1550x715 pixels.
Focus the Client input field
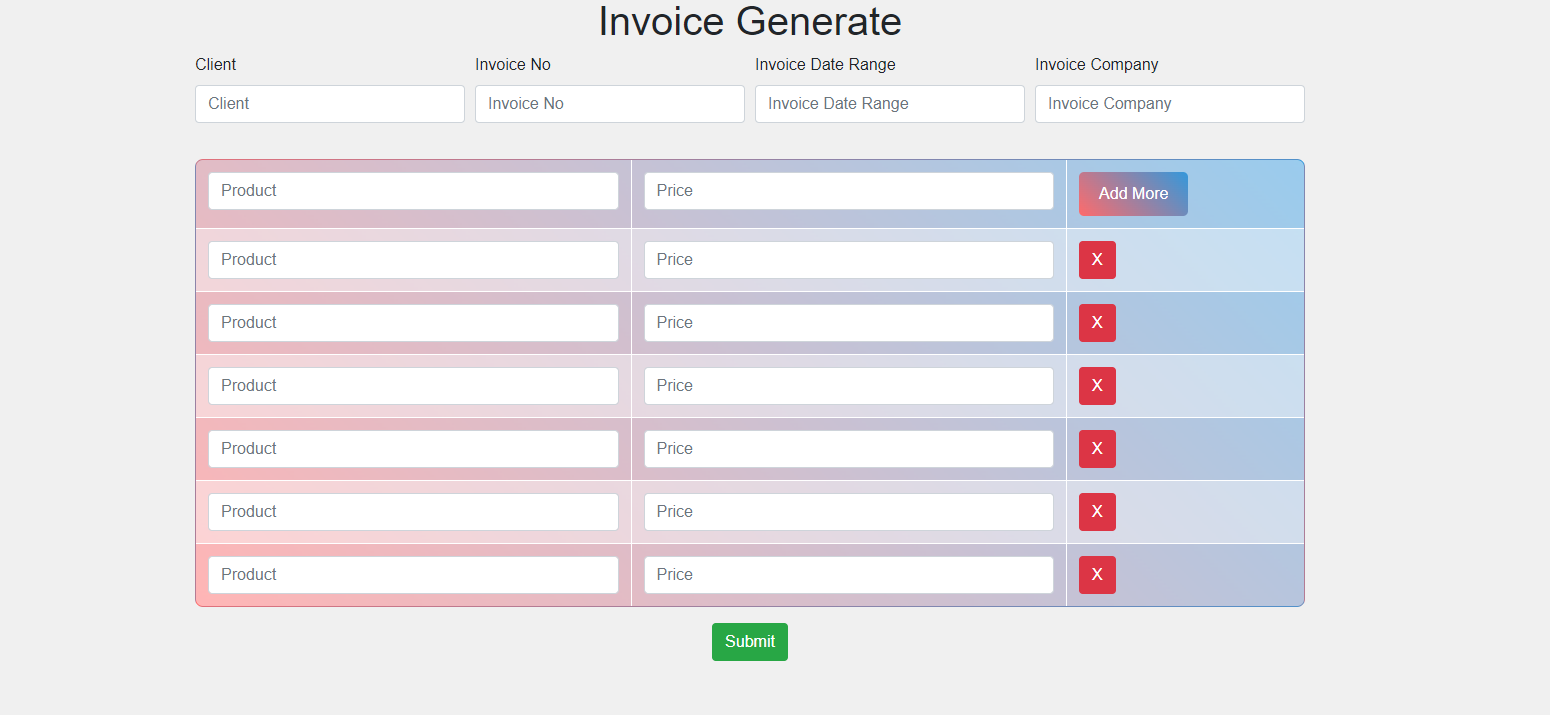point(330,104)
